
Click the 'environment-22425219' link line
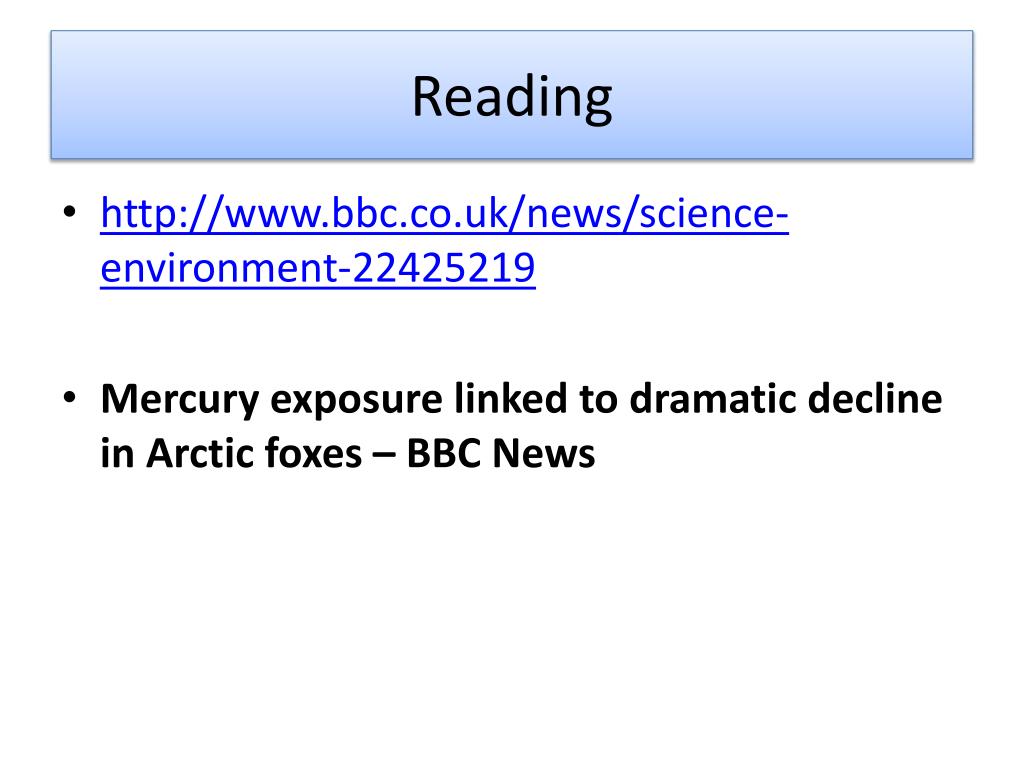point(317,268)
